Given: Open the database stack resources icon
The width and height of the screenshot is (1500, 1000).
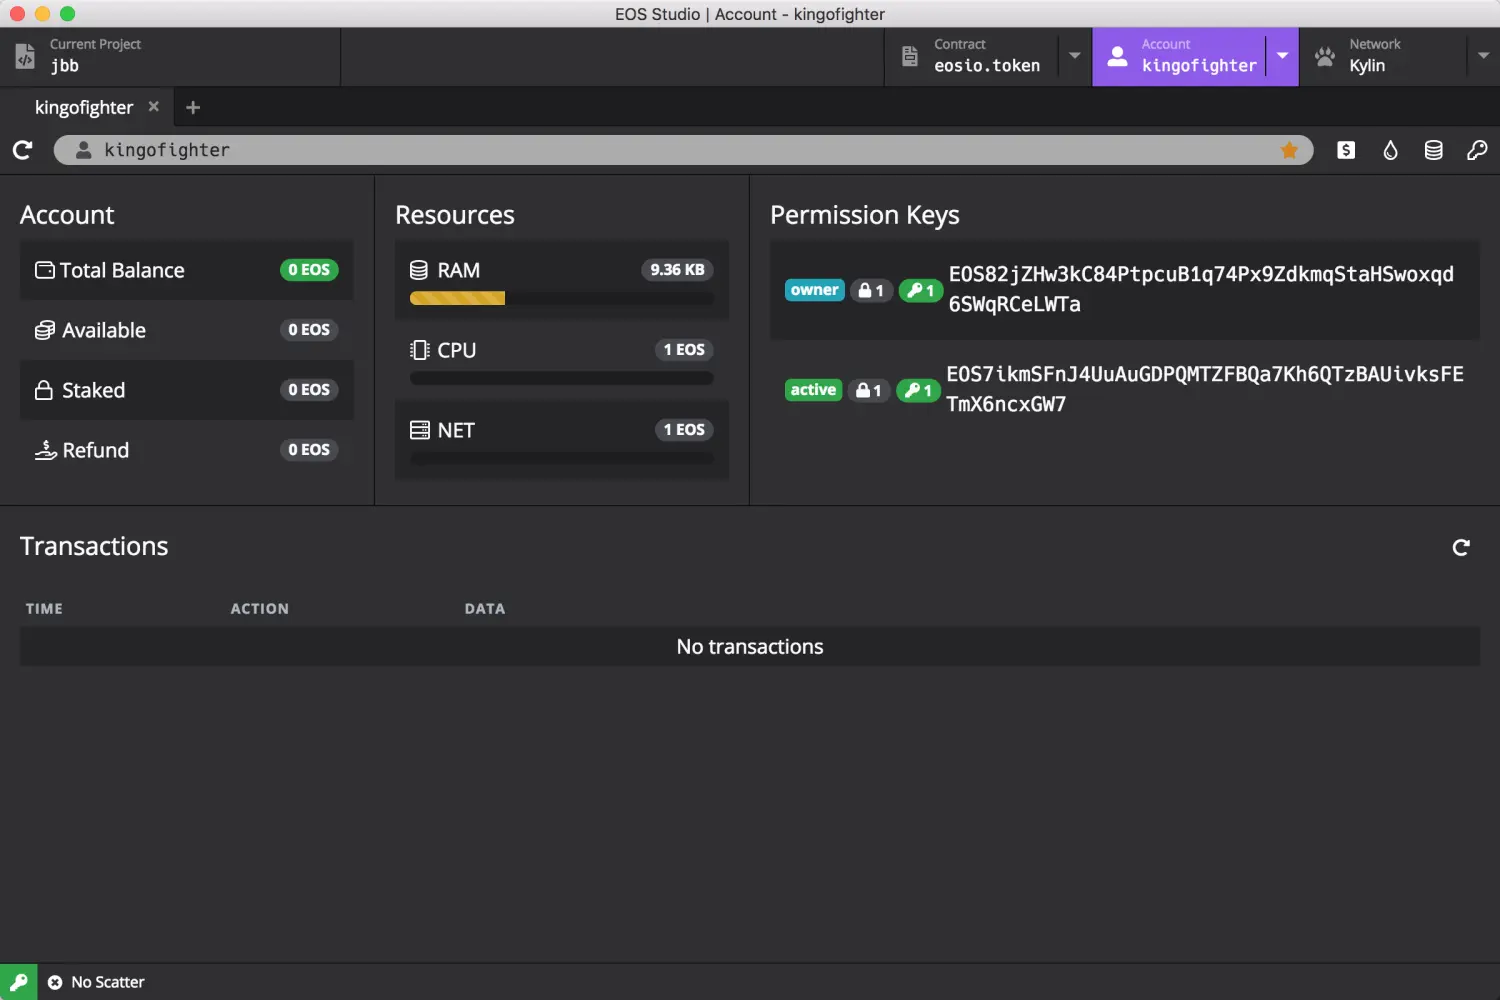Looking at the screenshot, I should point(1433,150).
